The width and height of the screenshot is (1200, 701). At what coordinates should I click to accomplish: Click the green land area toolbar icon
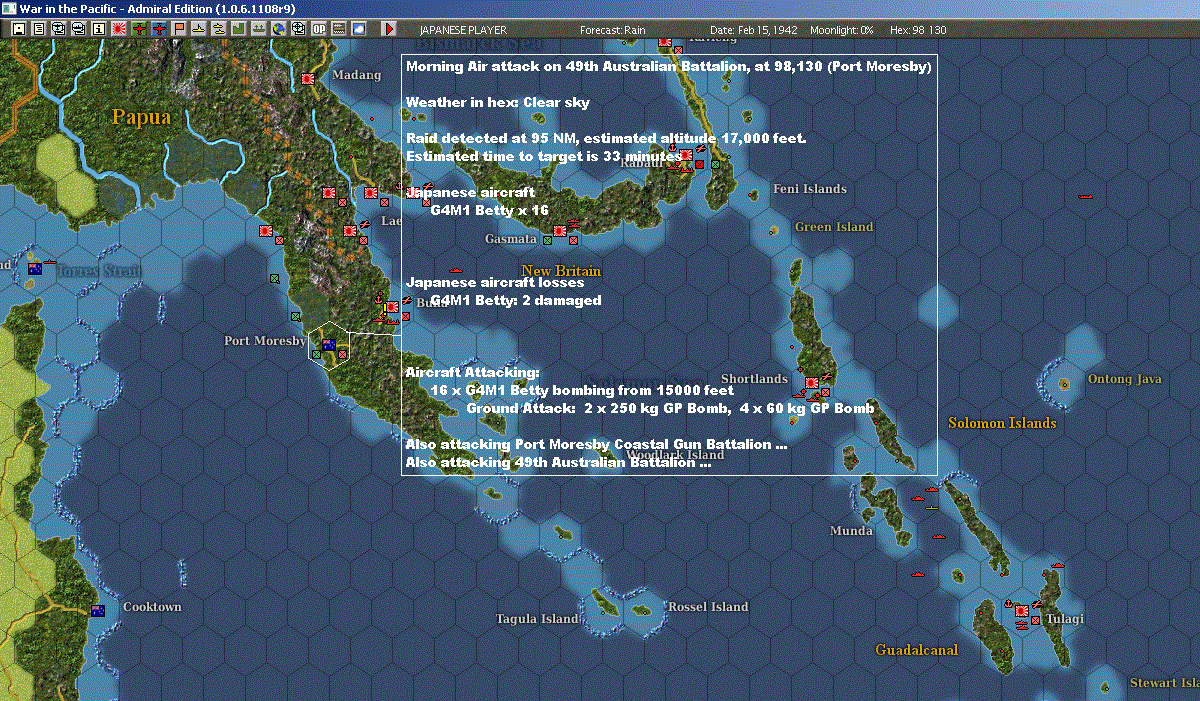(x=239, y=30)
